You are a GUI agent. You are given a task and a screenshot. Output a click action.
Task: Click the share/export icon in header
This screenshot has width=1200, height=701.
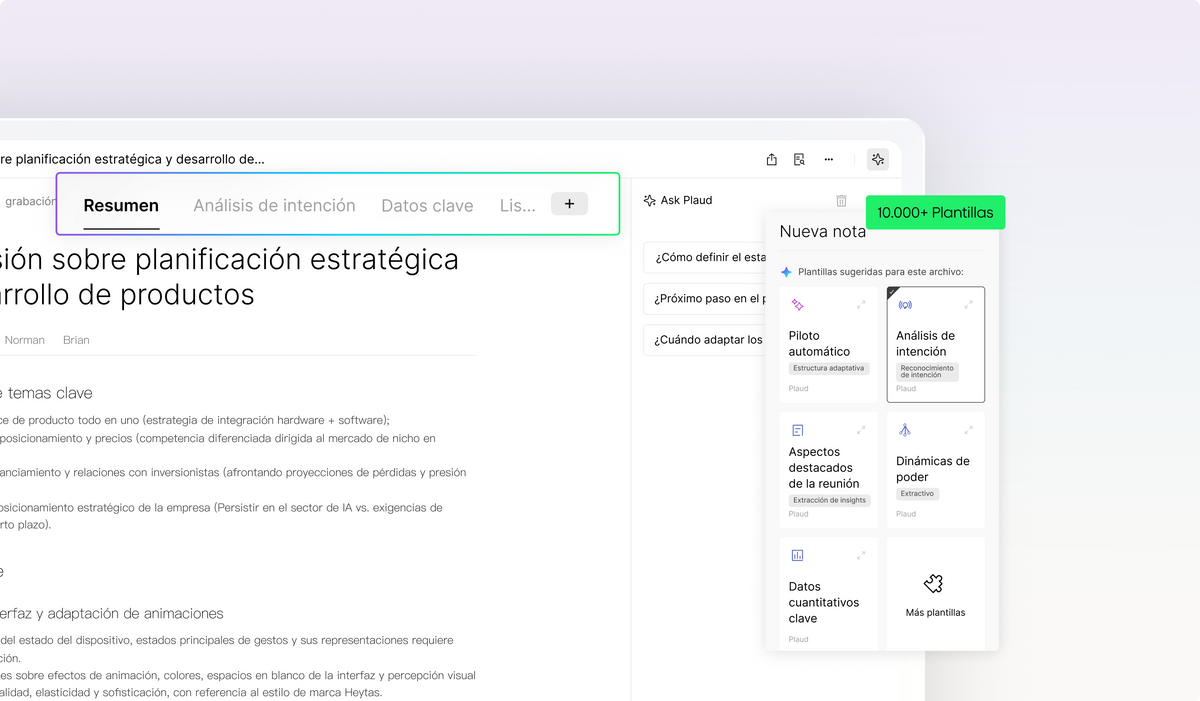[772, 159]
